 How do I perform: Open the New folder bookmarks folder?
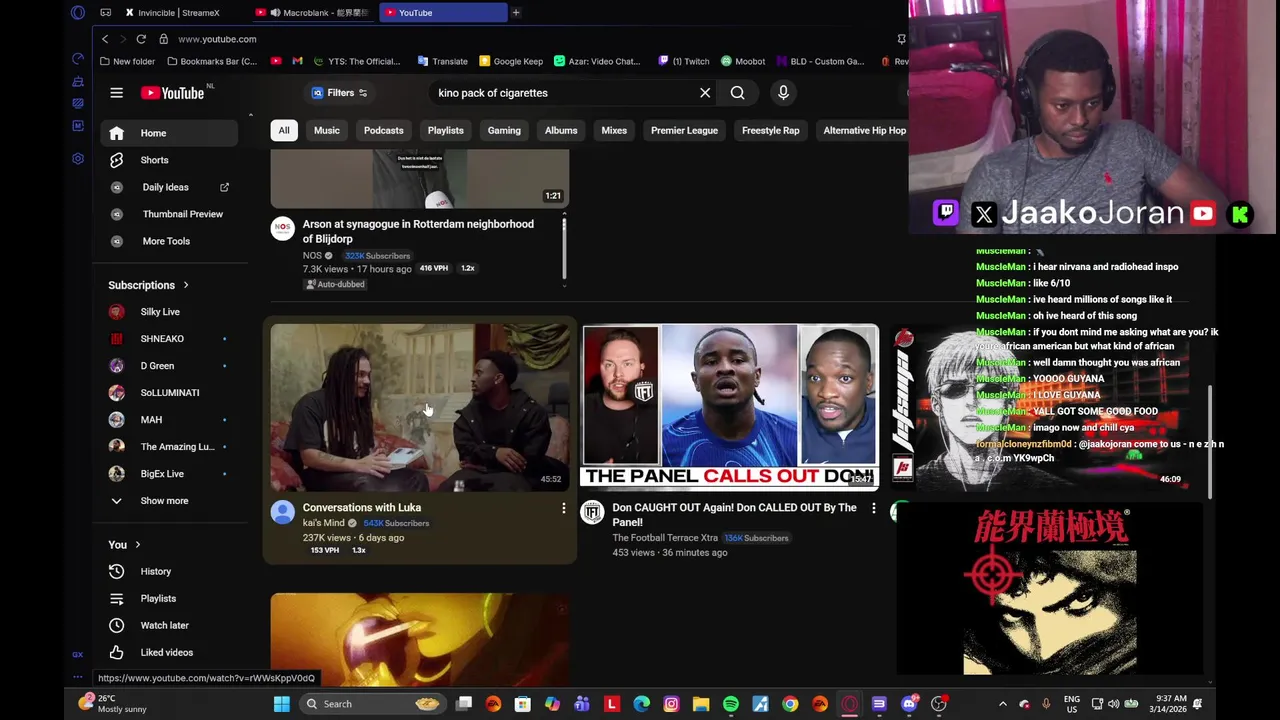(128, 61)
